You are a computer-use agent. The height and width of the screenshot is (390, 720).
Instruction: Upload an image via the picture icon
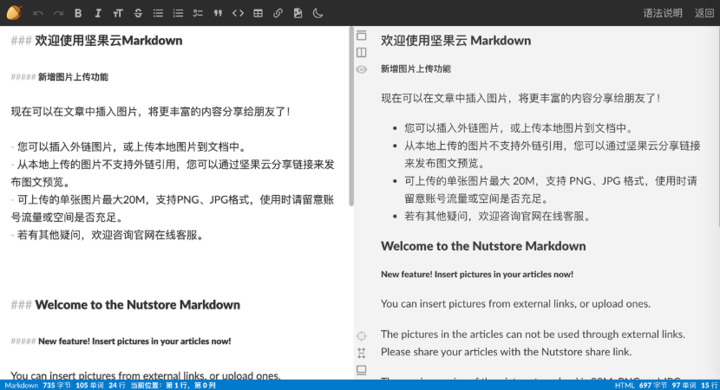[298, 13]
